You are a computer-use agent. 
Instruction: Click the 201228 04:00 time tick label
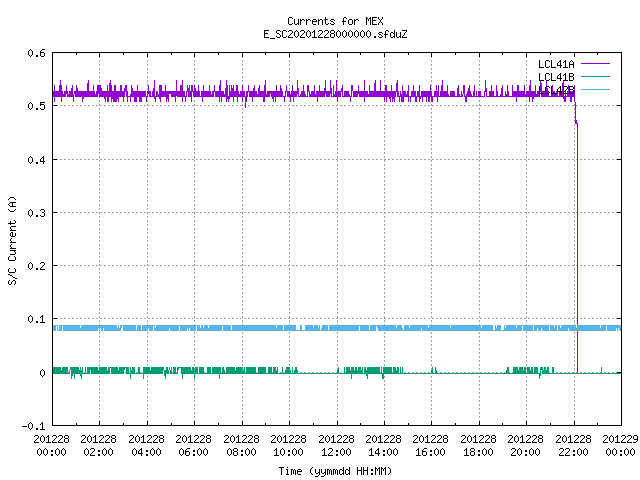pyautogui.click(x=147, y=446)
